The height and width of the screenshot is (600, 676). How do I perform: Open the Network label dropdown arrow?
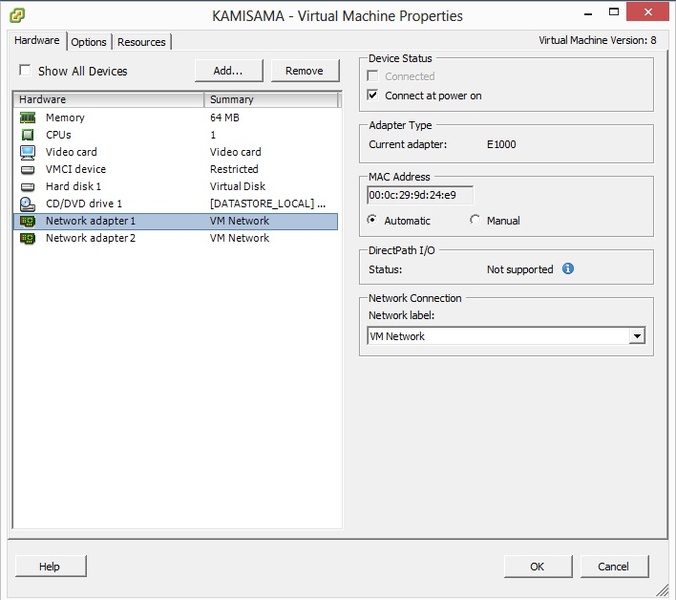[x=637, y=336]
